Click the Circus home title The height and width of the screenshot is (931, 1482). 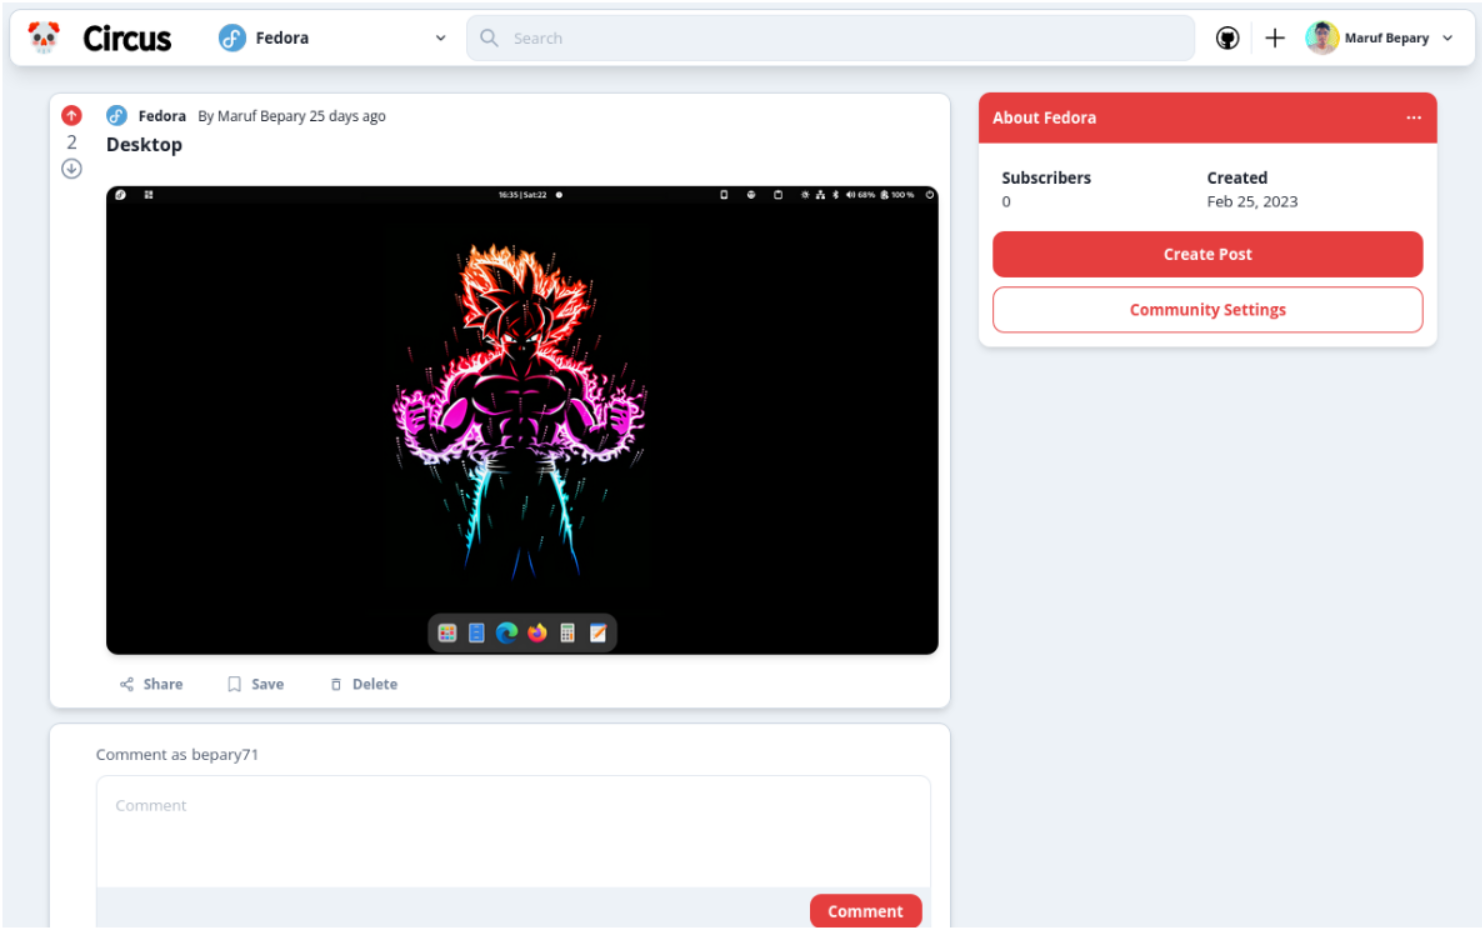tap(127, 38)
